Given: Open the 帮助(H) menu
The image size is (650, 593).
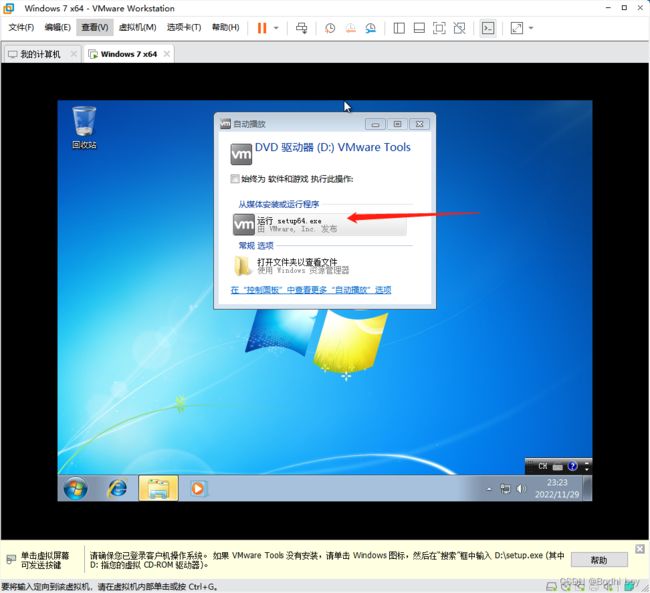Looking at the screenshot, I should 226,27.
